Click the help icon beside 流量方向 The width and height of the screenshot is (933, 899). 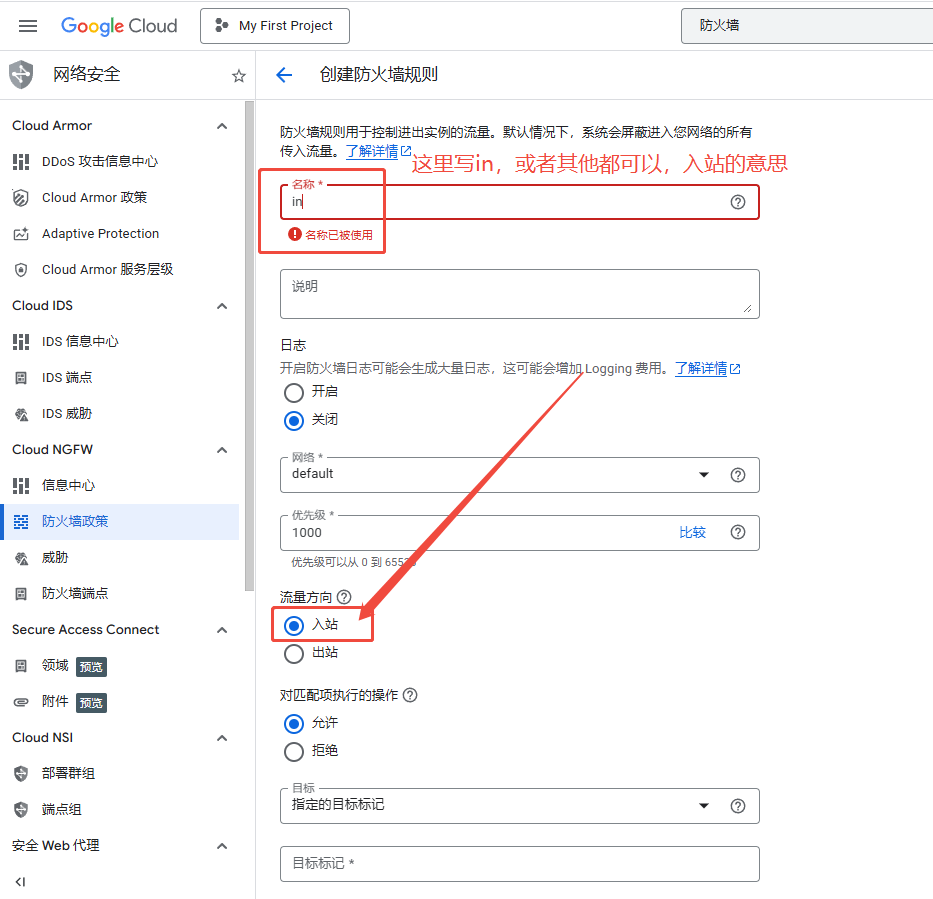coord(344,597)
